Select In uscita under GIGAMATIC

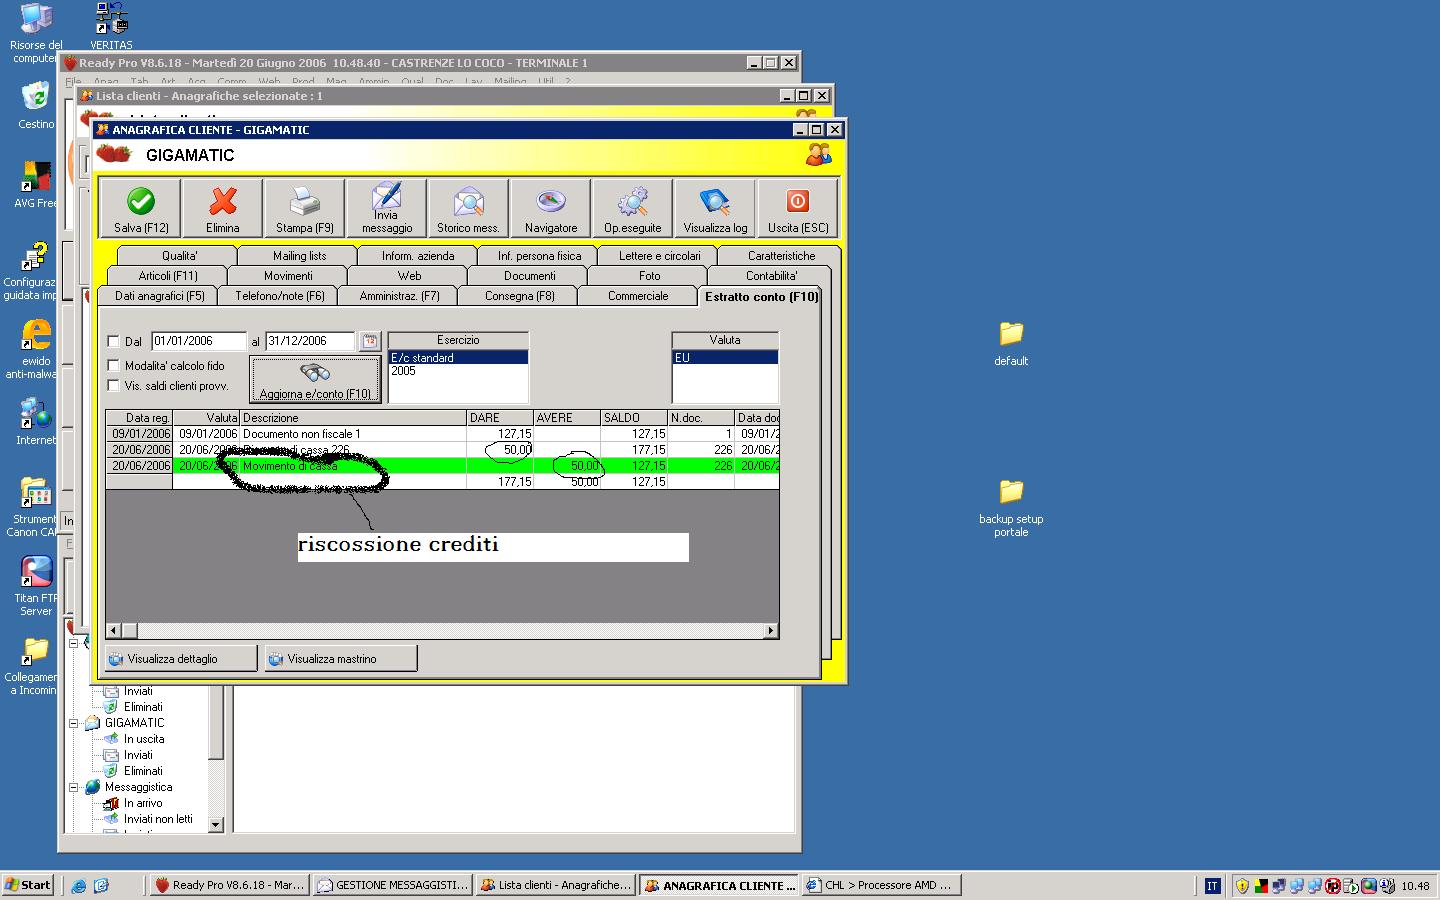tap(144, 739)
